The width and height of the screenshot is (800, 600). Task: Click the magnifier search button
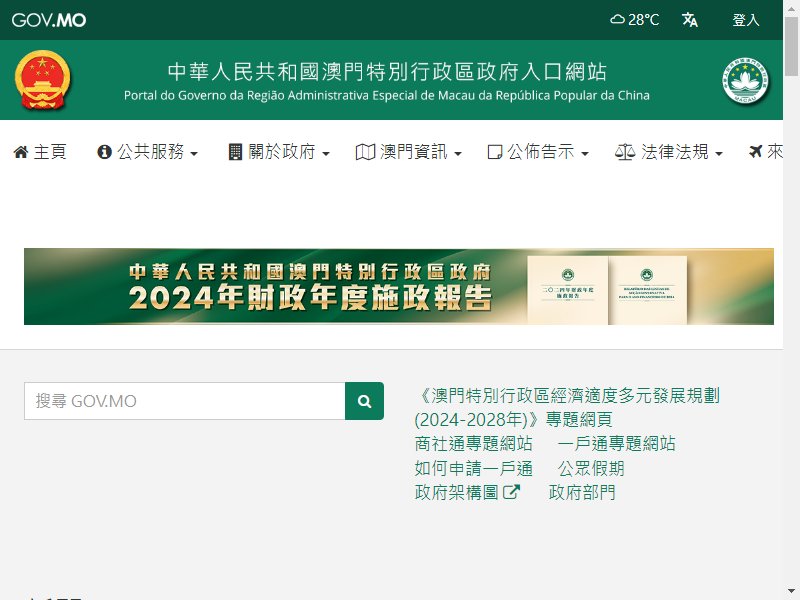point(364,401)
